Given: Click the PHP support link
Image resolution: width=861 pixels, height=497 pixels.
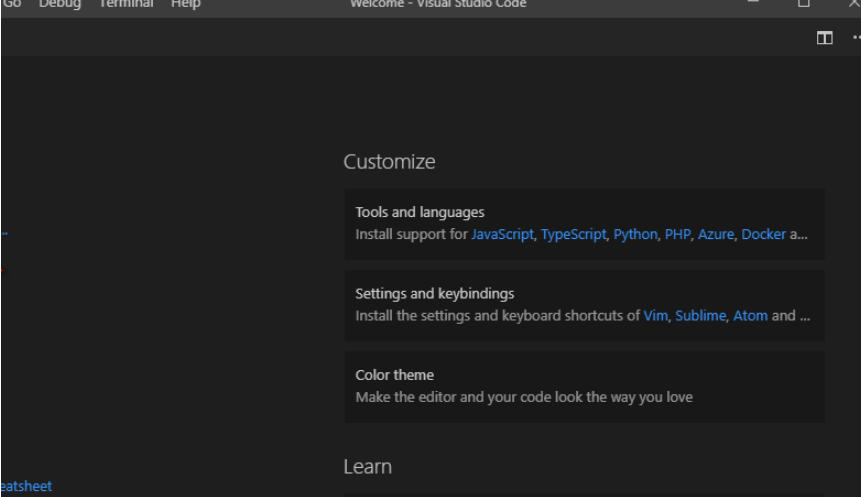Looking at the screenshot, I should coord(677,234).
